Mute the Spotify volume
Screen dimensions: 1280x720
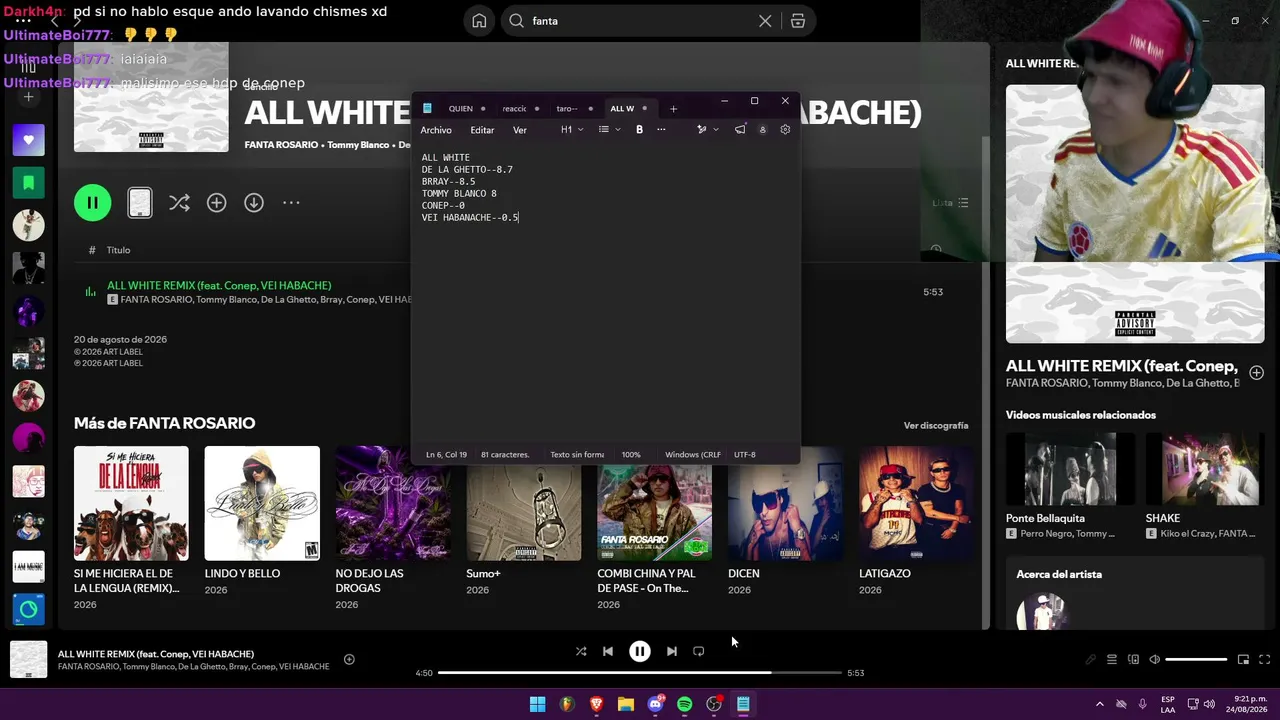pos(1155,660)
